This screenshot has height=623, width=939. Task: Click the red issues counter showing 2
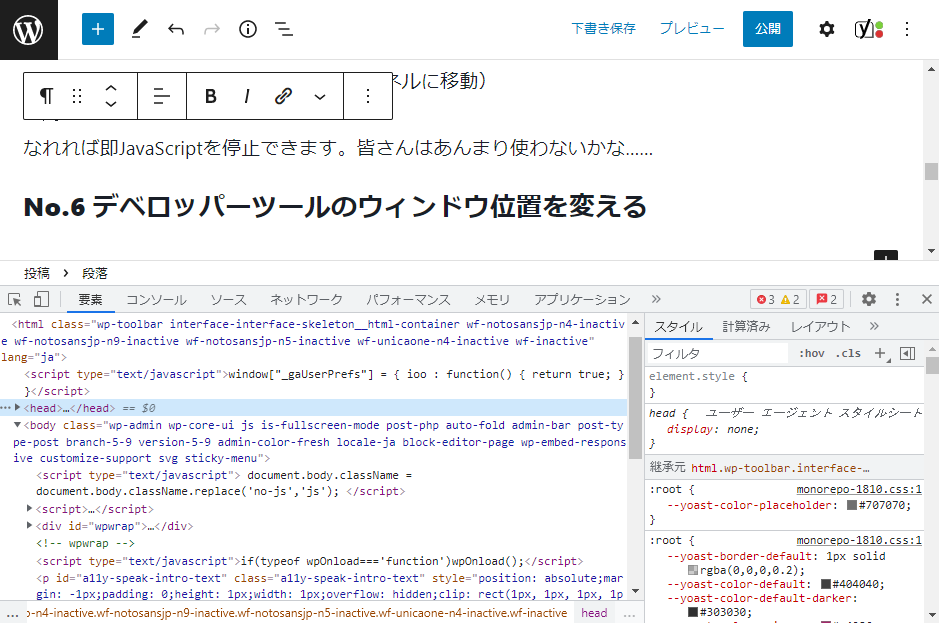(x=826, y=299)
